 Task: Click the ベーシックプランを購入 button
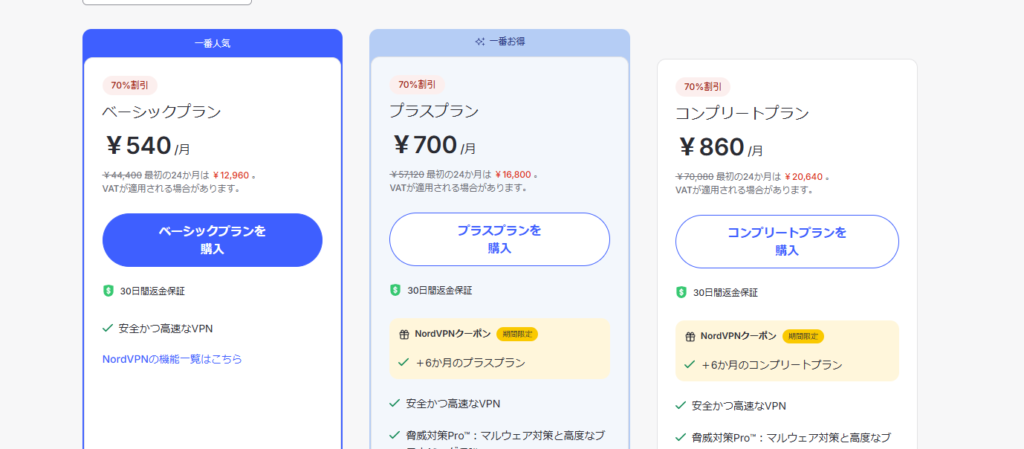[x=212, y=240]
